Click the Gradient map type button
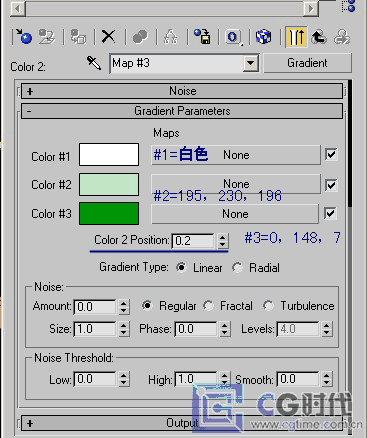 coord(307,63)
